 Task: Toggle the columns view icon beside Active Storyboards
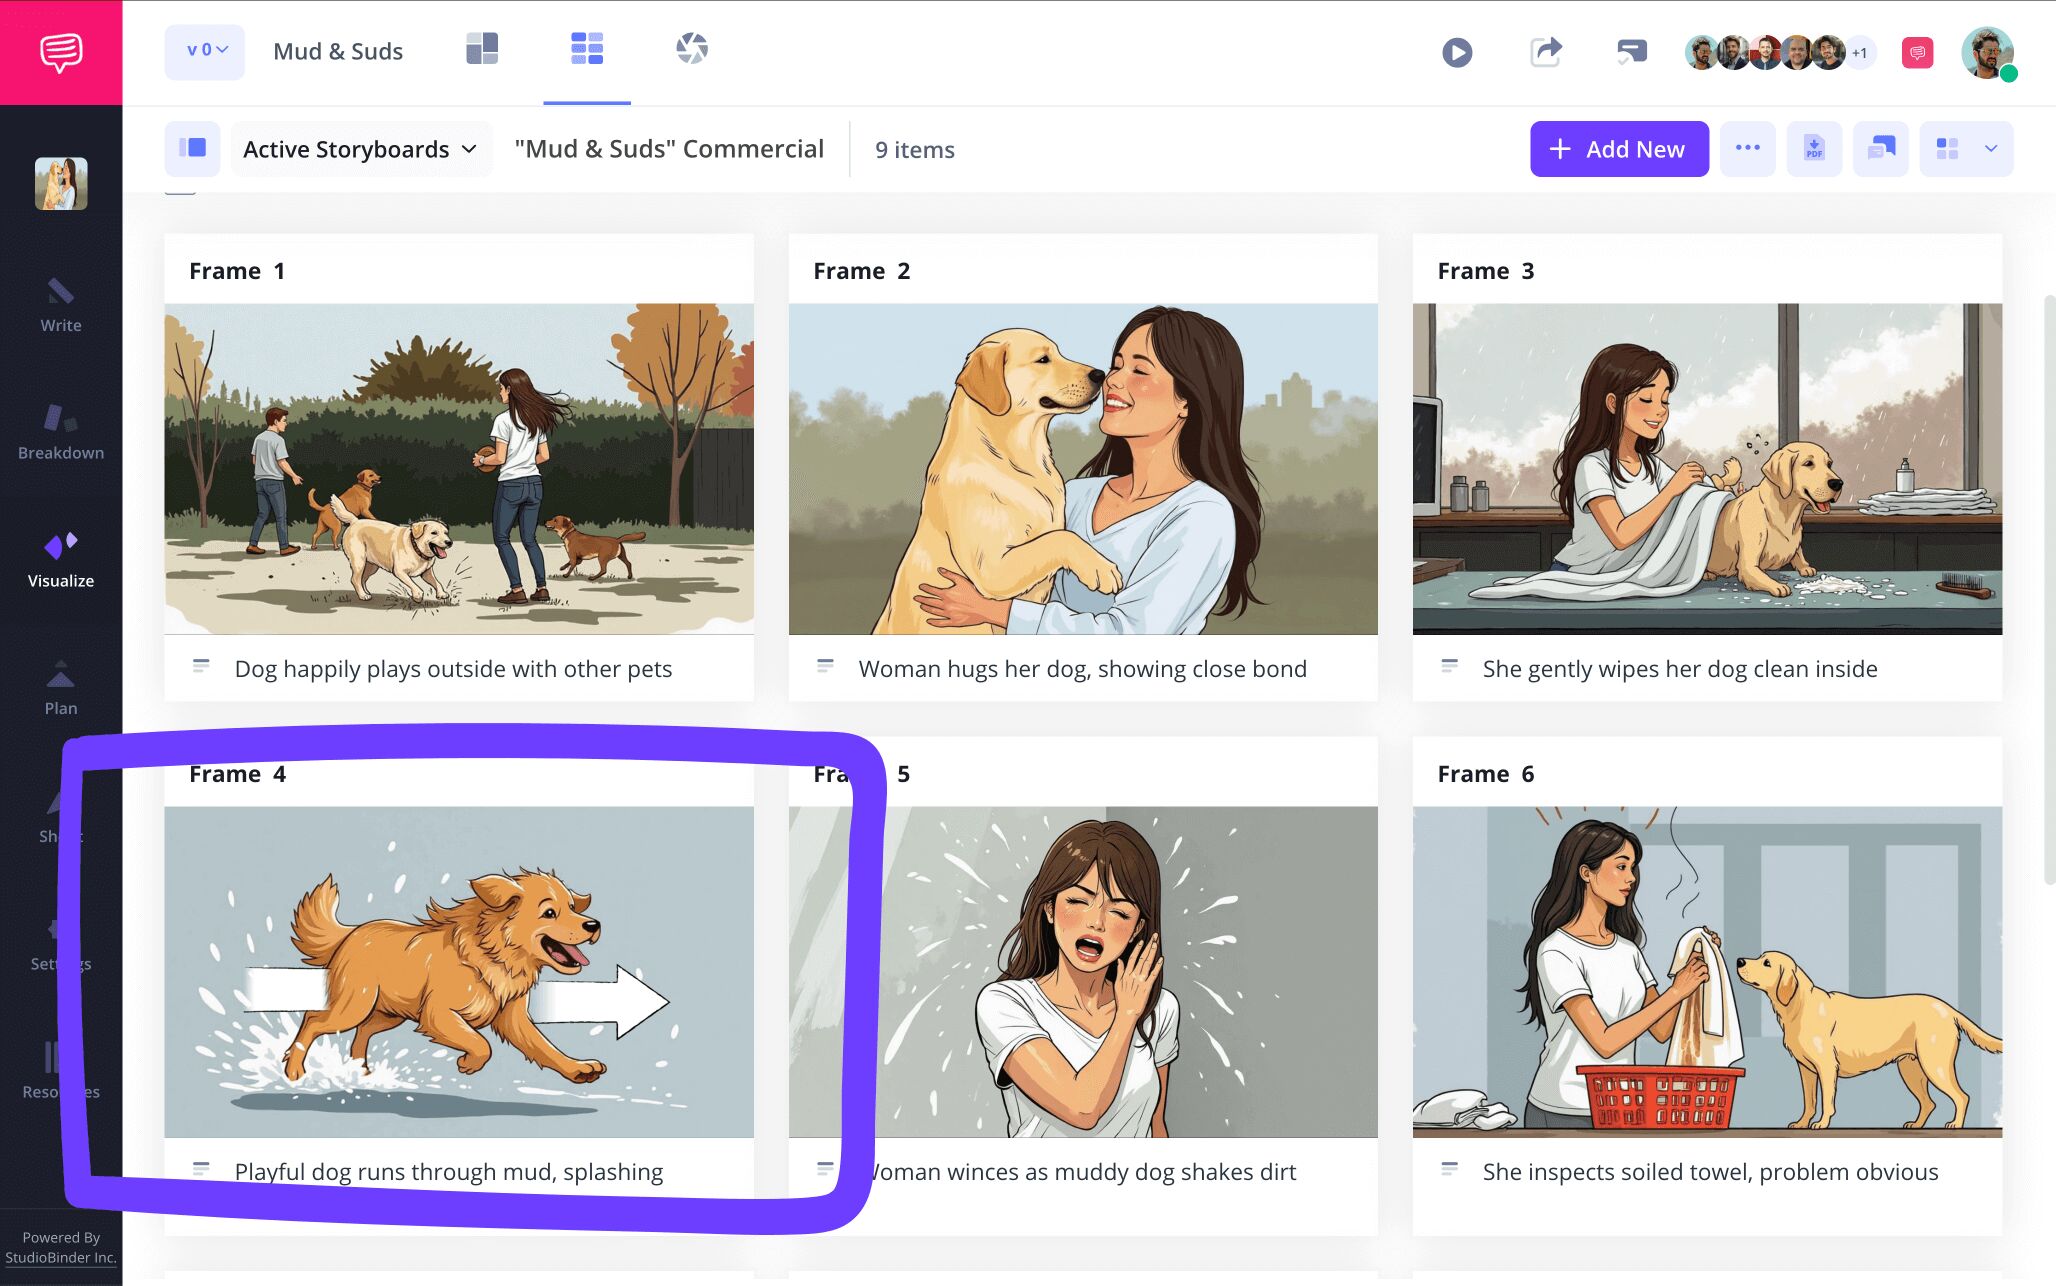(x=191, y=148)
